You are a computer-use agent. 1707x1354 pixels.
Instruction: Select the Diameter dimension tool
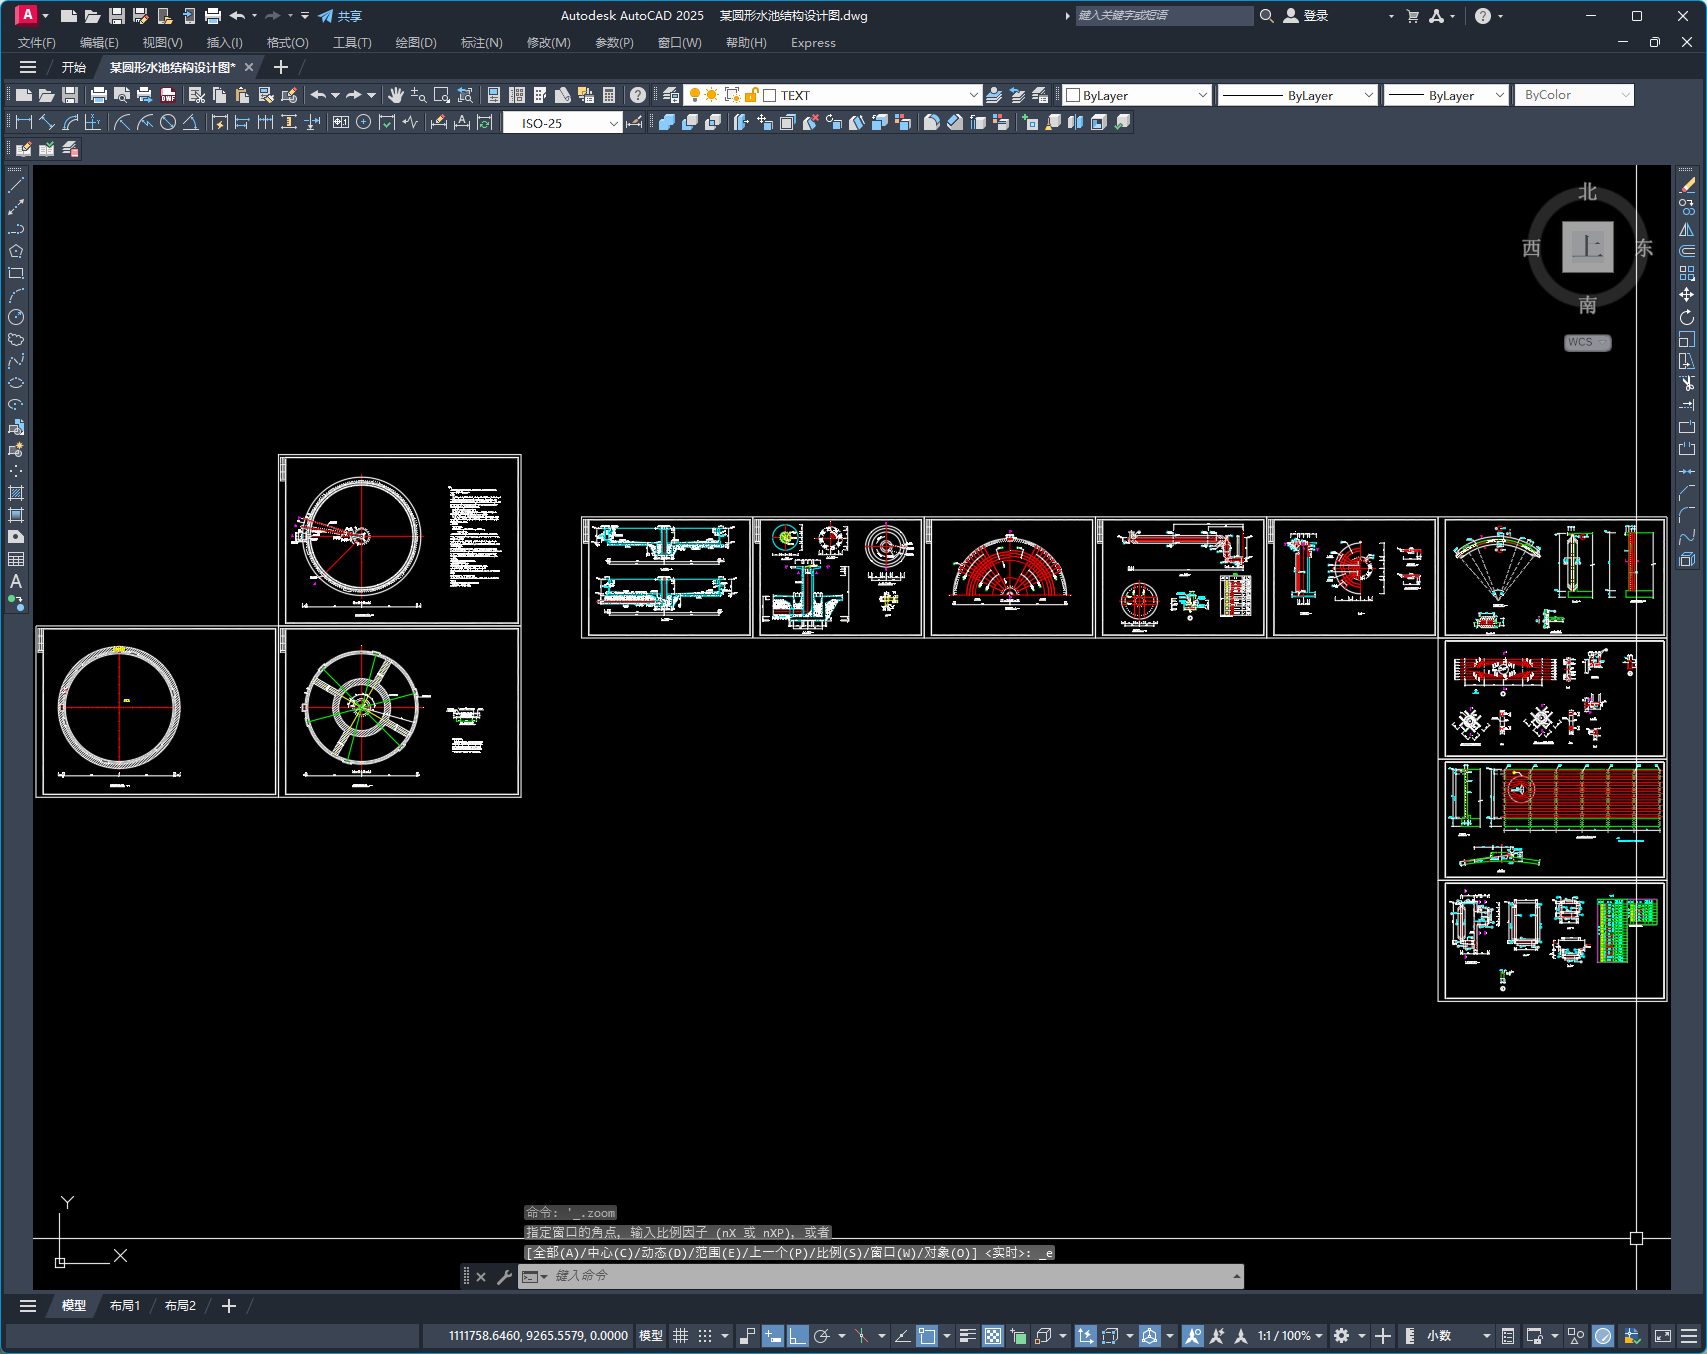[x=168, y=122]
